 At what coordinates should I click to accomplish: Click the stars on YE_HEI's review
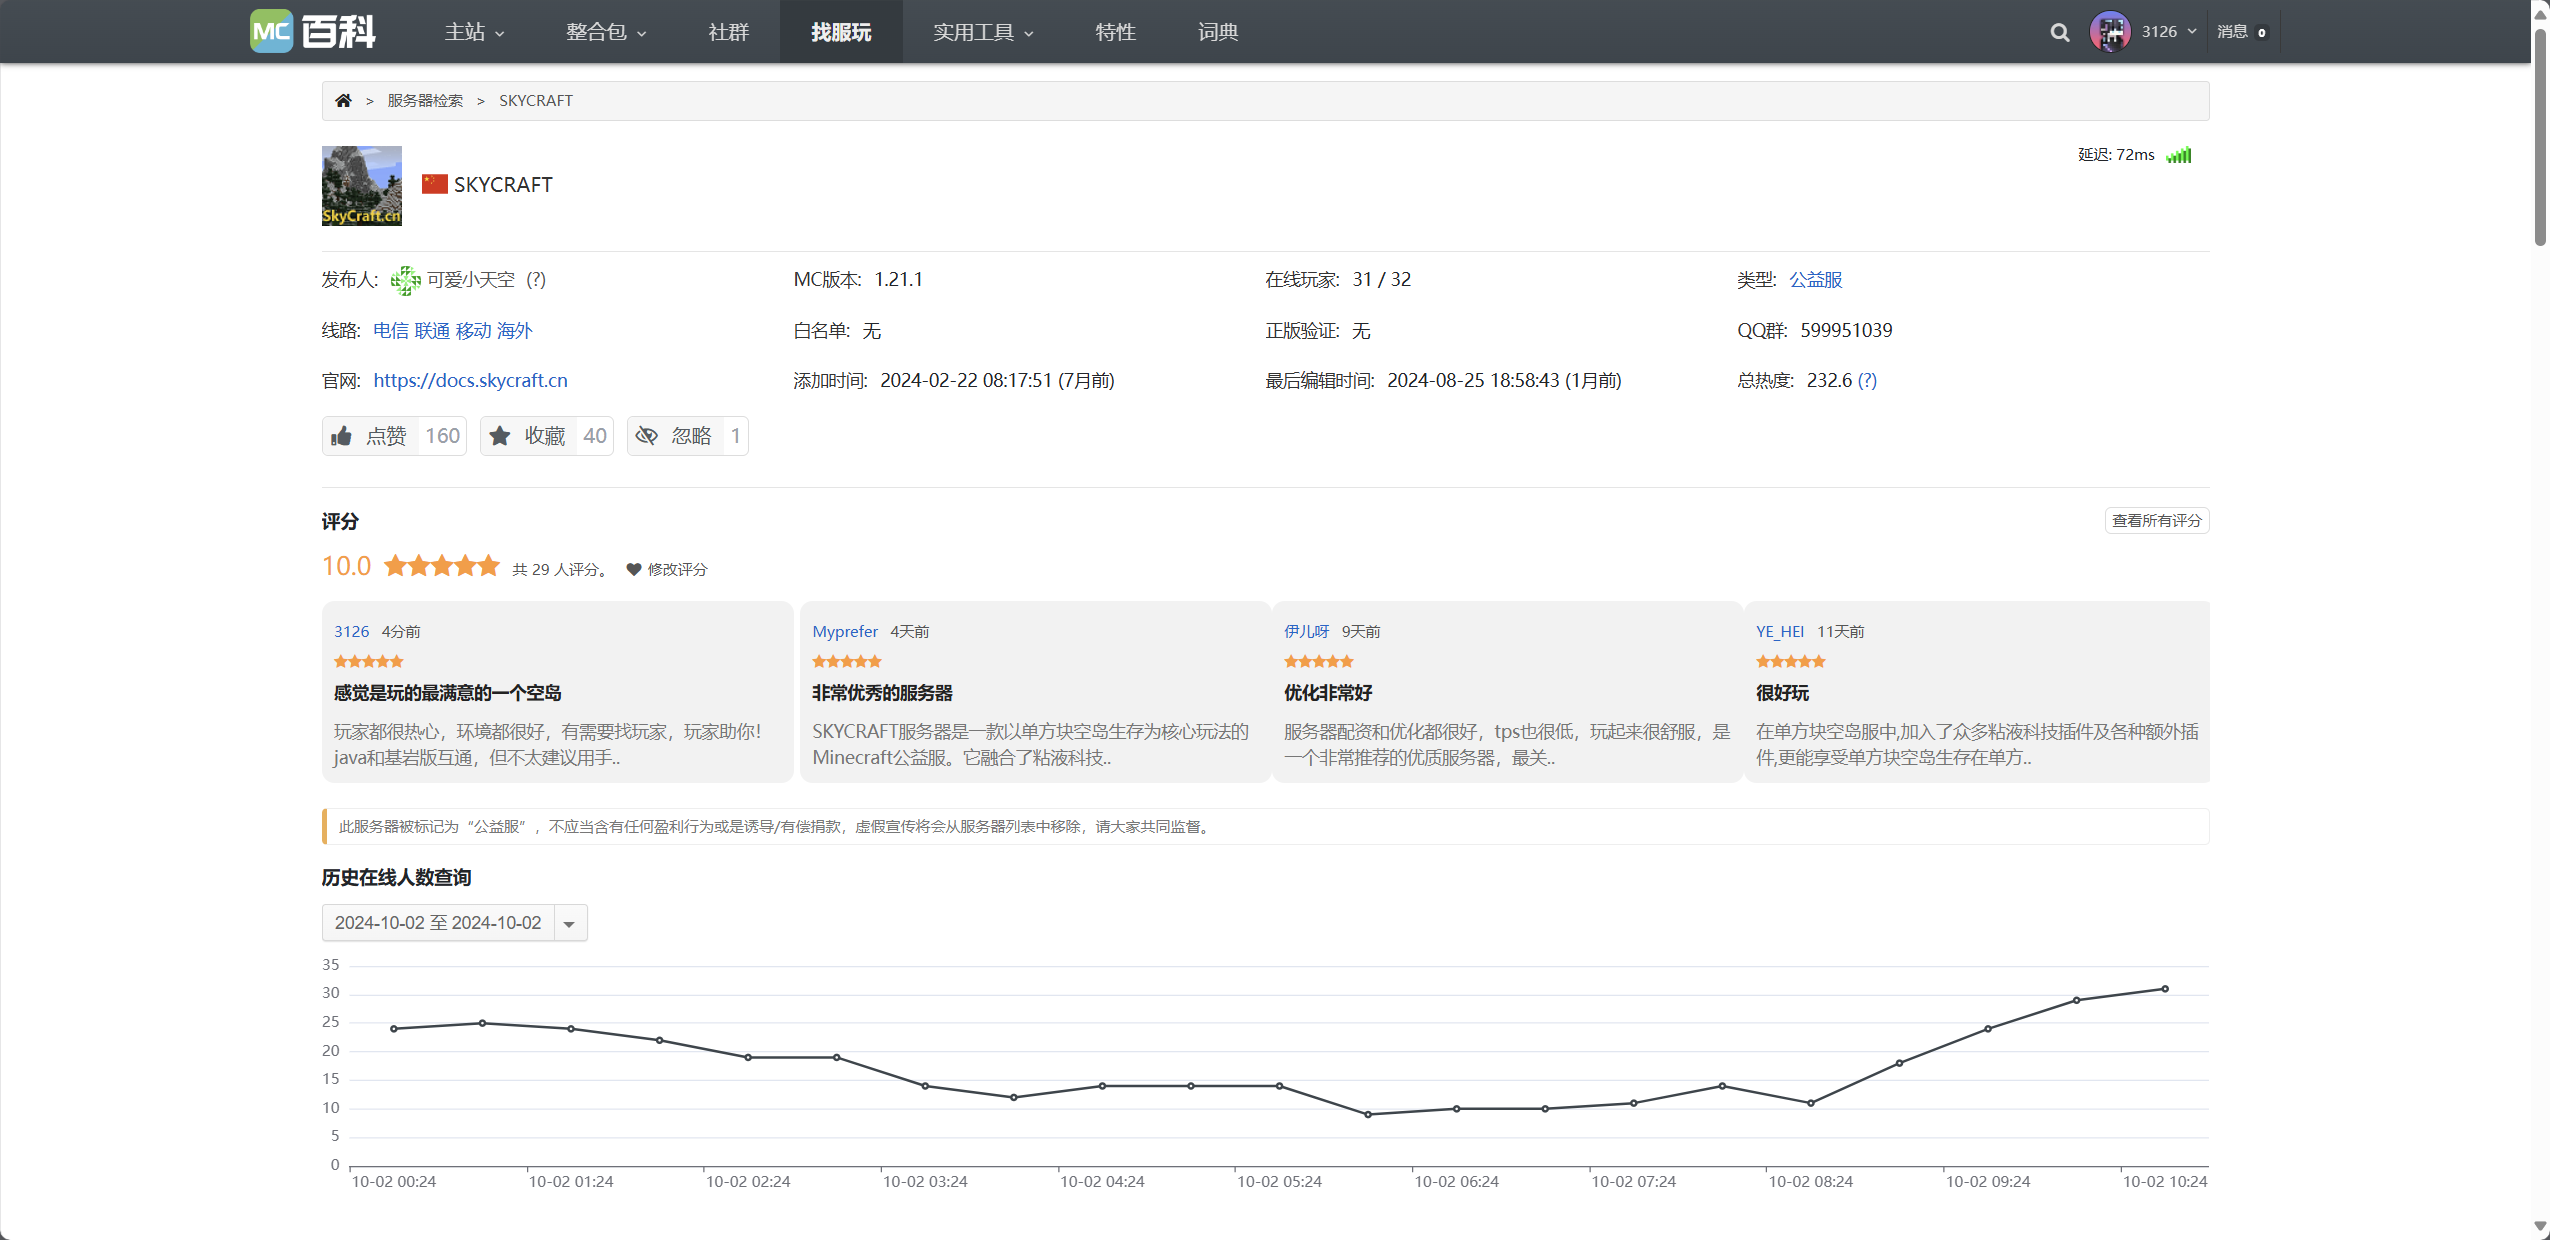(1791, 661)
